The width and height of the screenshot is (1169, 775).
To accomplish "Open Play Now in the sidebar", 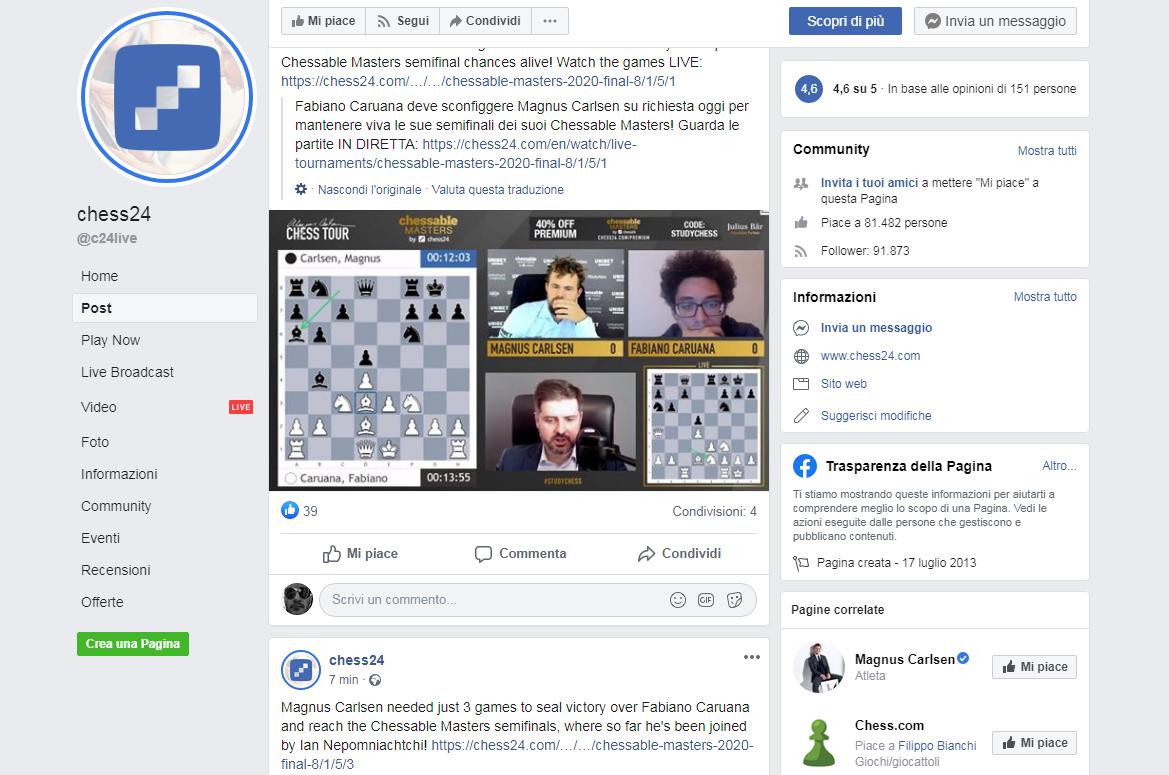I will tap(110, 340).
